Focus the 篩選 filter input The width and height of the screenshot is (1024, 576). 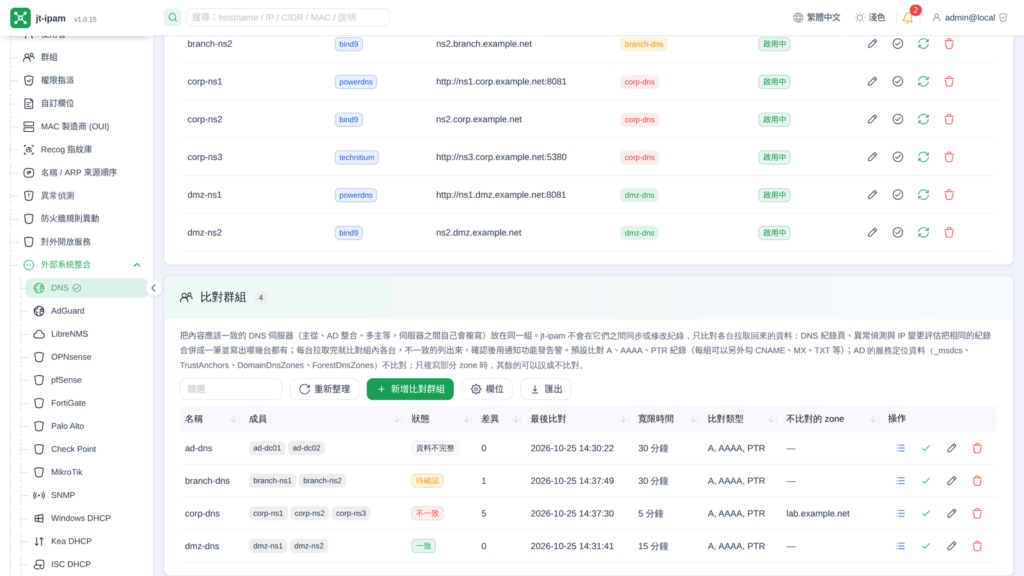231,389
